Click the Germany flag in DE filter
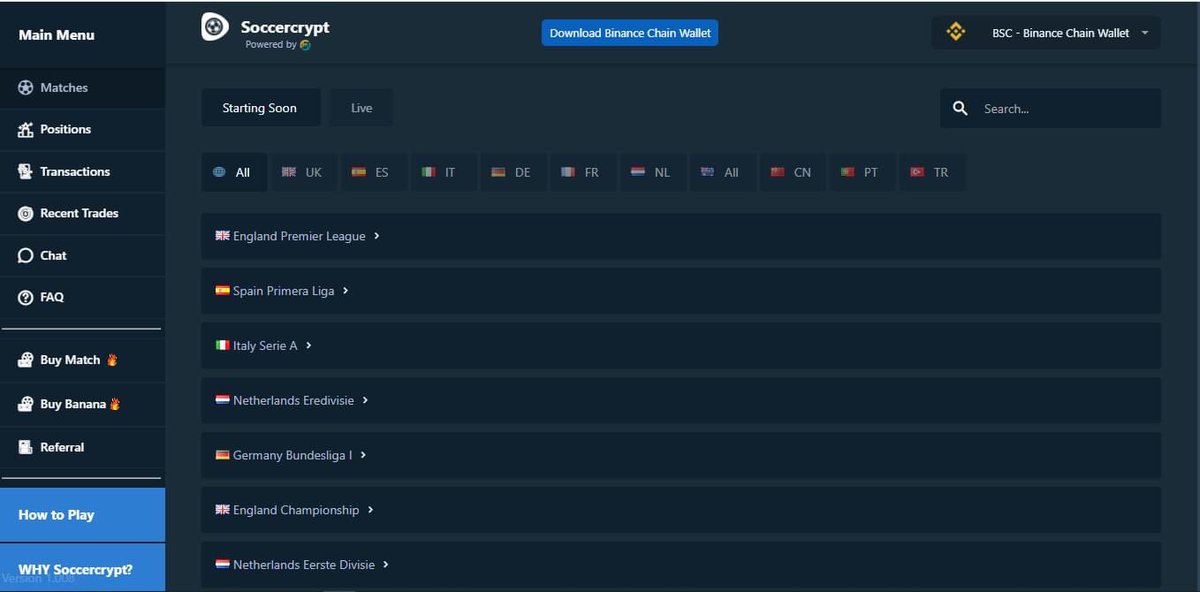 coord(498,172)
